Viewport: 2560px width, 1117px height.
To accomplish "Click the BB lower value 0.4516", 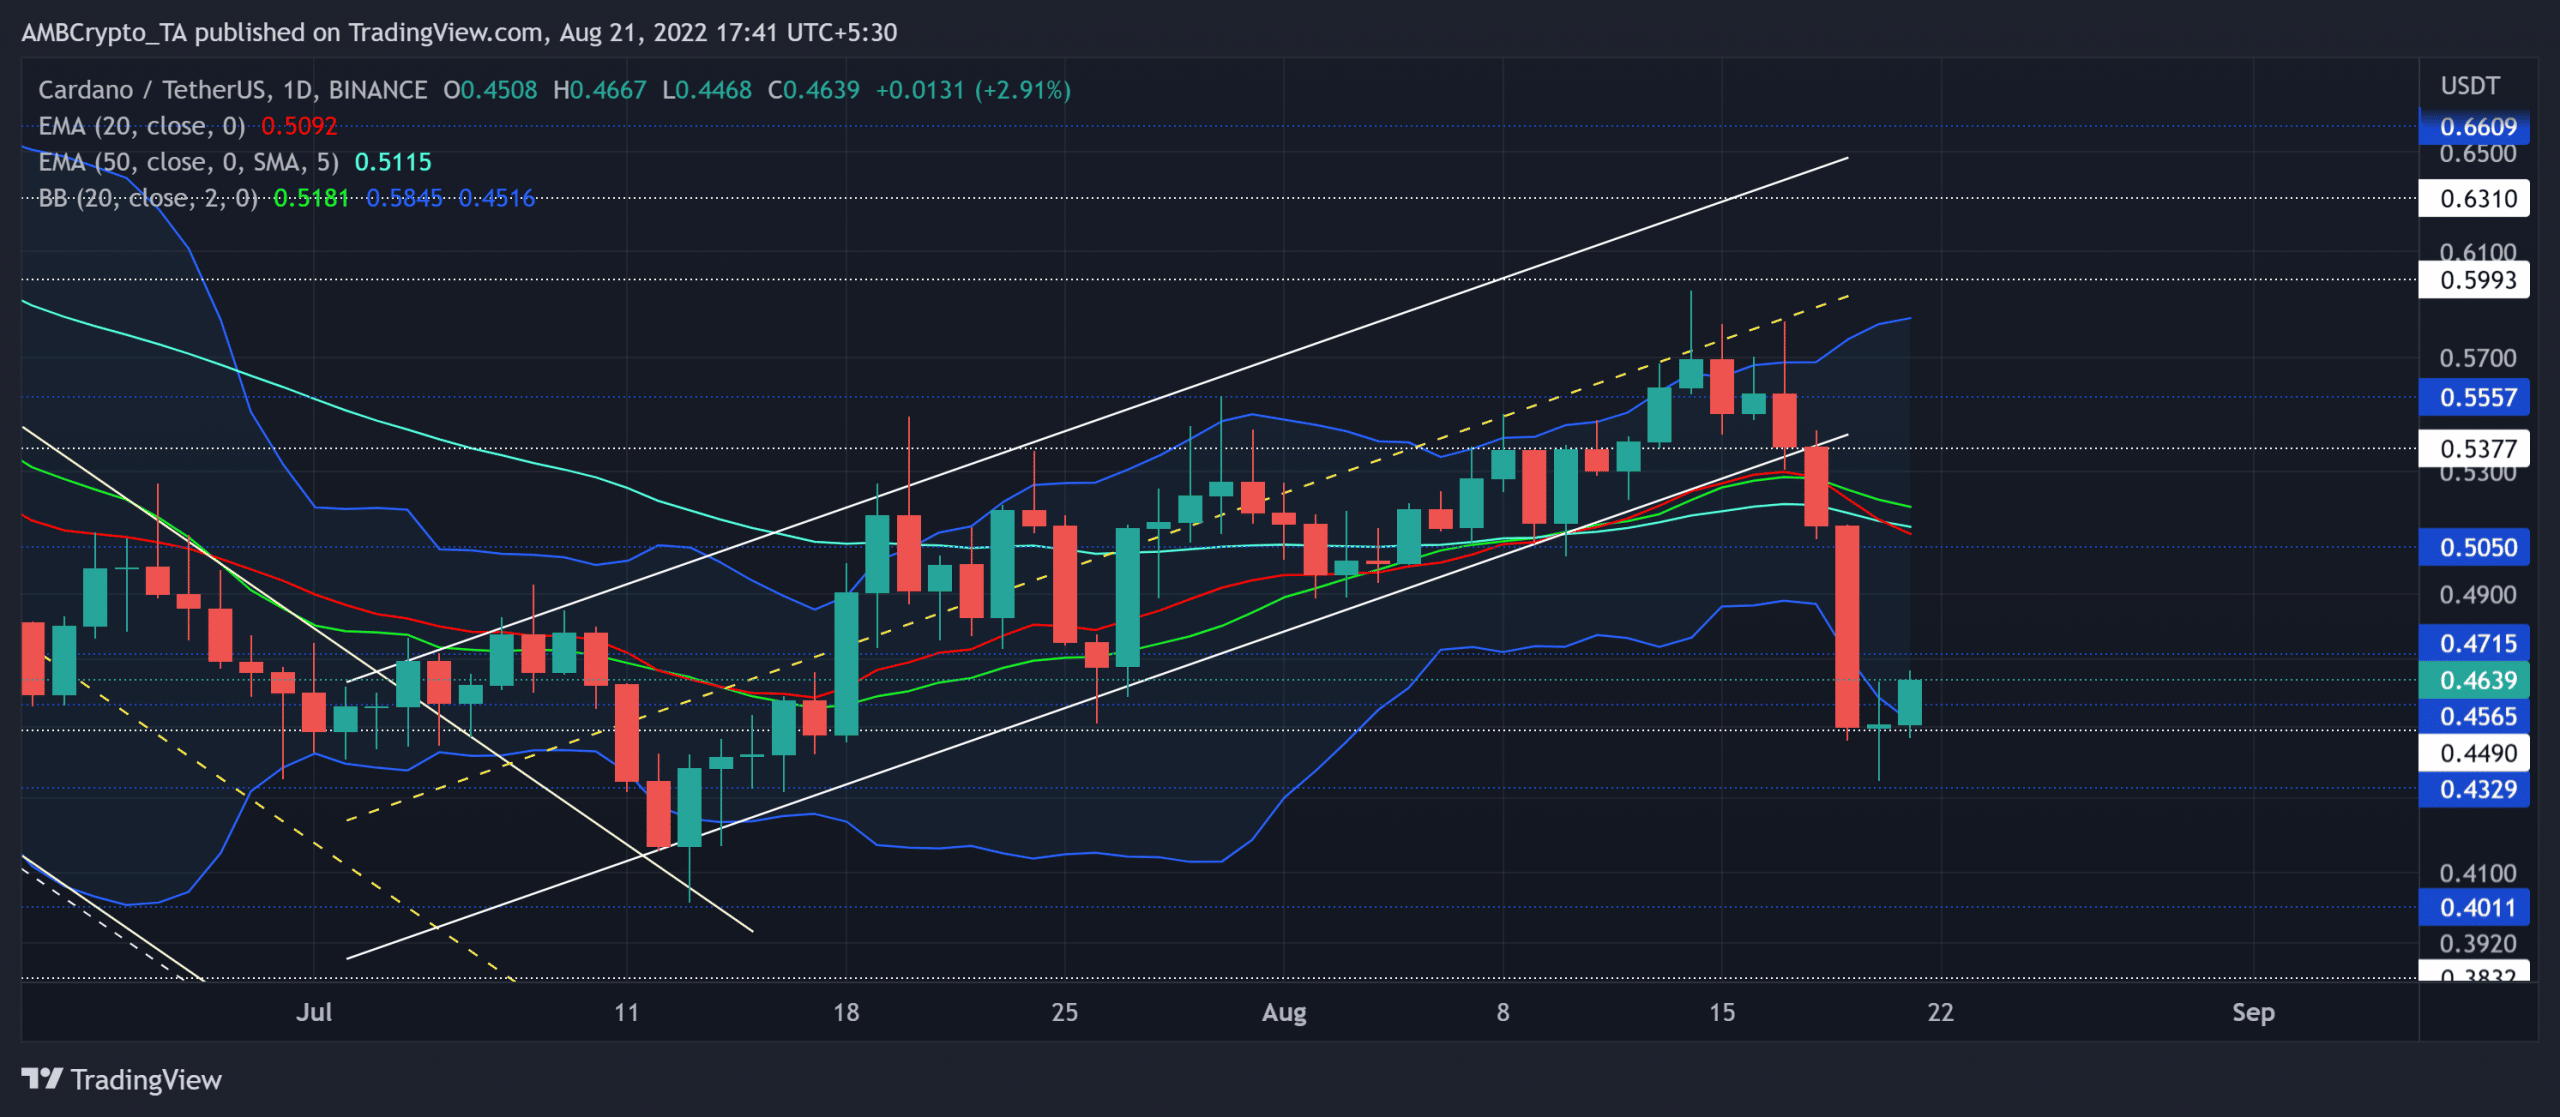I will [497, 198].
